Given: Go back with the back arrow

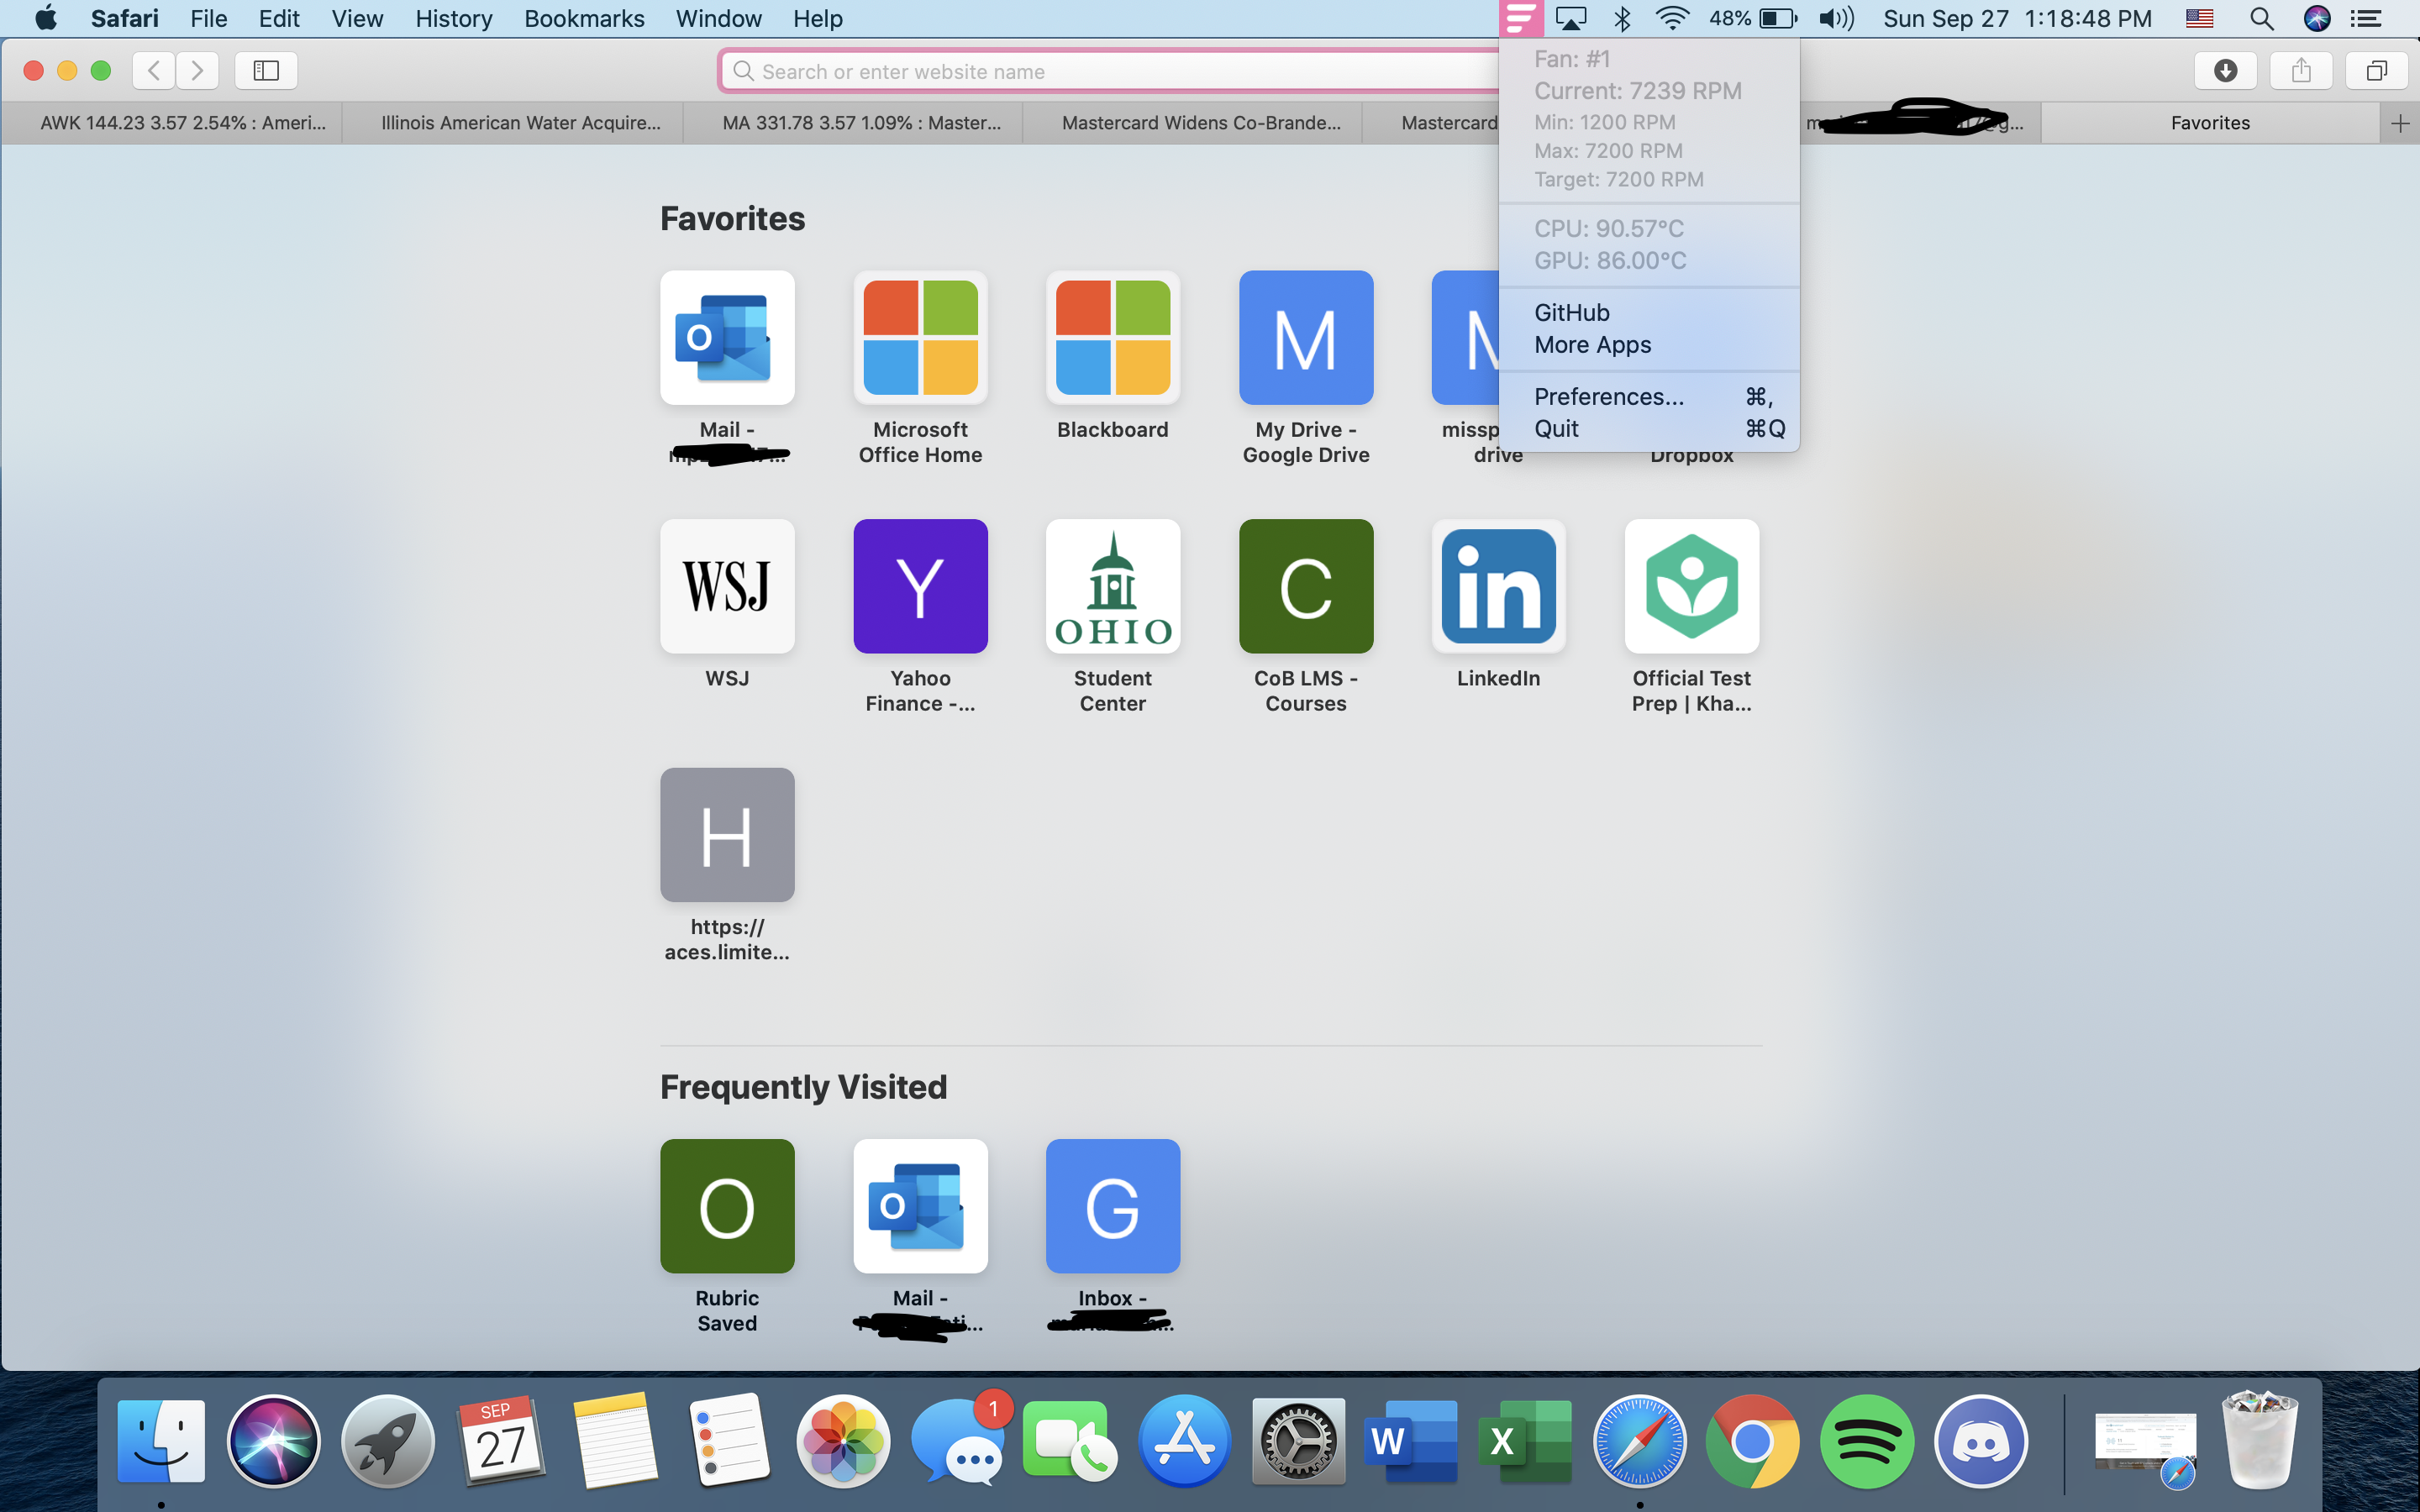Looking at the screenshot, I should tap(154, 70).
